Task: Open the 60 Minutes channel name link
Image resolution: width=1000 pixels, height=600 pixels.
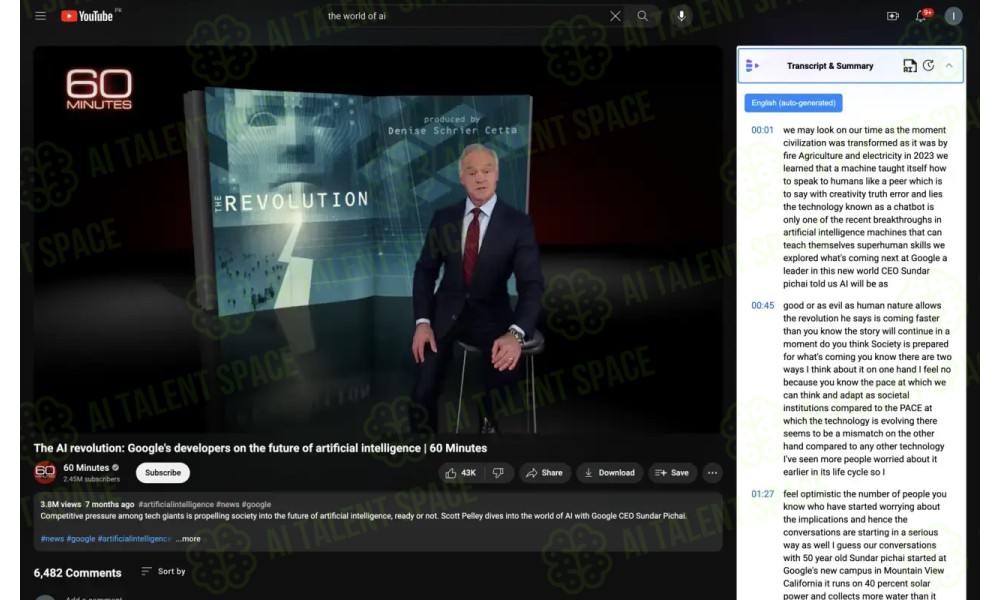Action: 86,467
